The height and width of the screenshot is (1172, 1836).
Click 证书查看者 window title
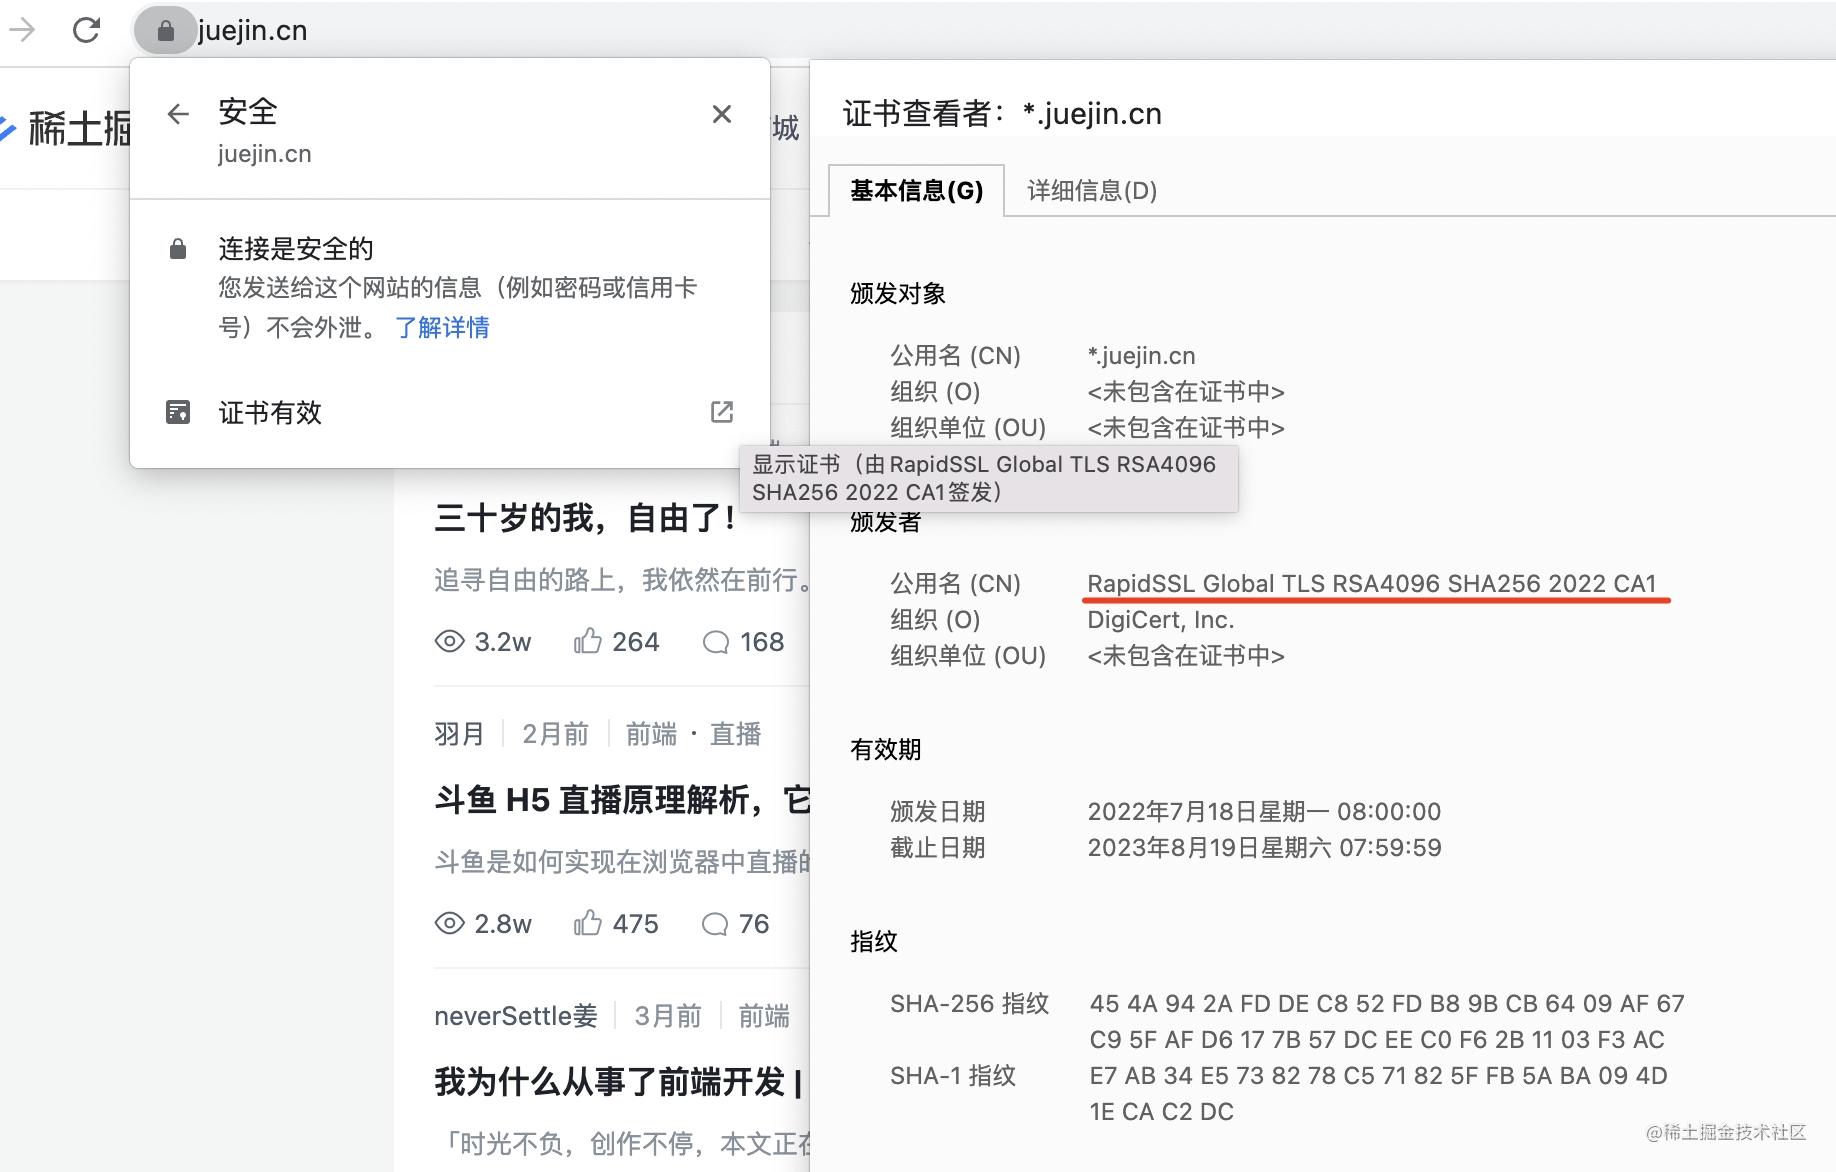[x=1002, y=114]
